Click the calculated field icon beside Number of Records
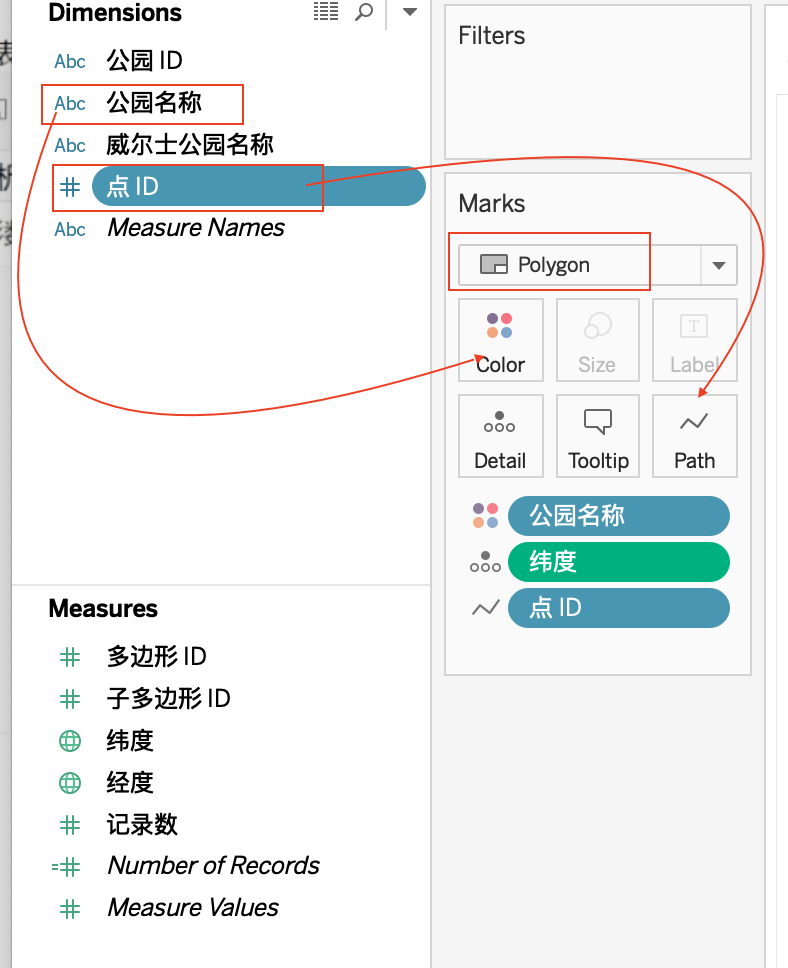 (x=66, y=867)
